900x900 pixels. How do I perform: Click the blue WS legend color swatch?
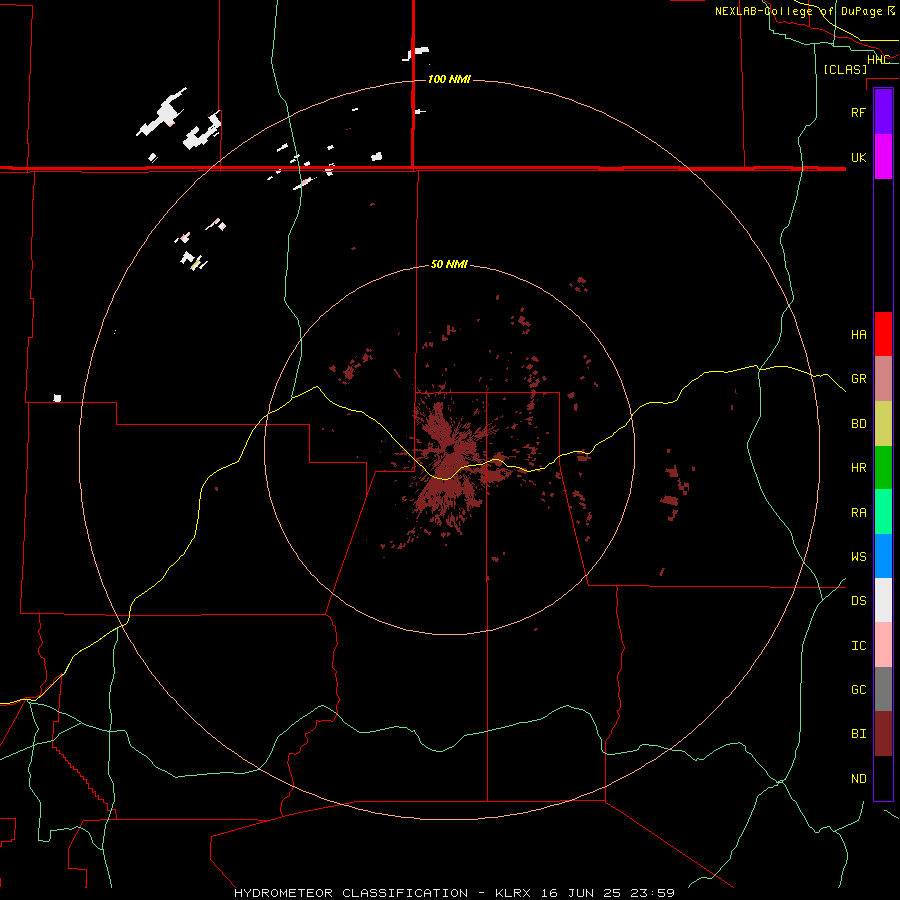[x=883, y=556]
